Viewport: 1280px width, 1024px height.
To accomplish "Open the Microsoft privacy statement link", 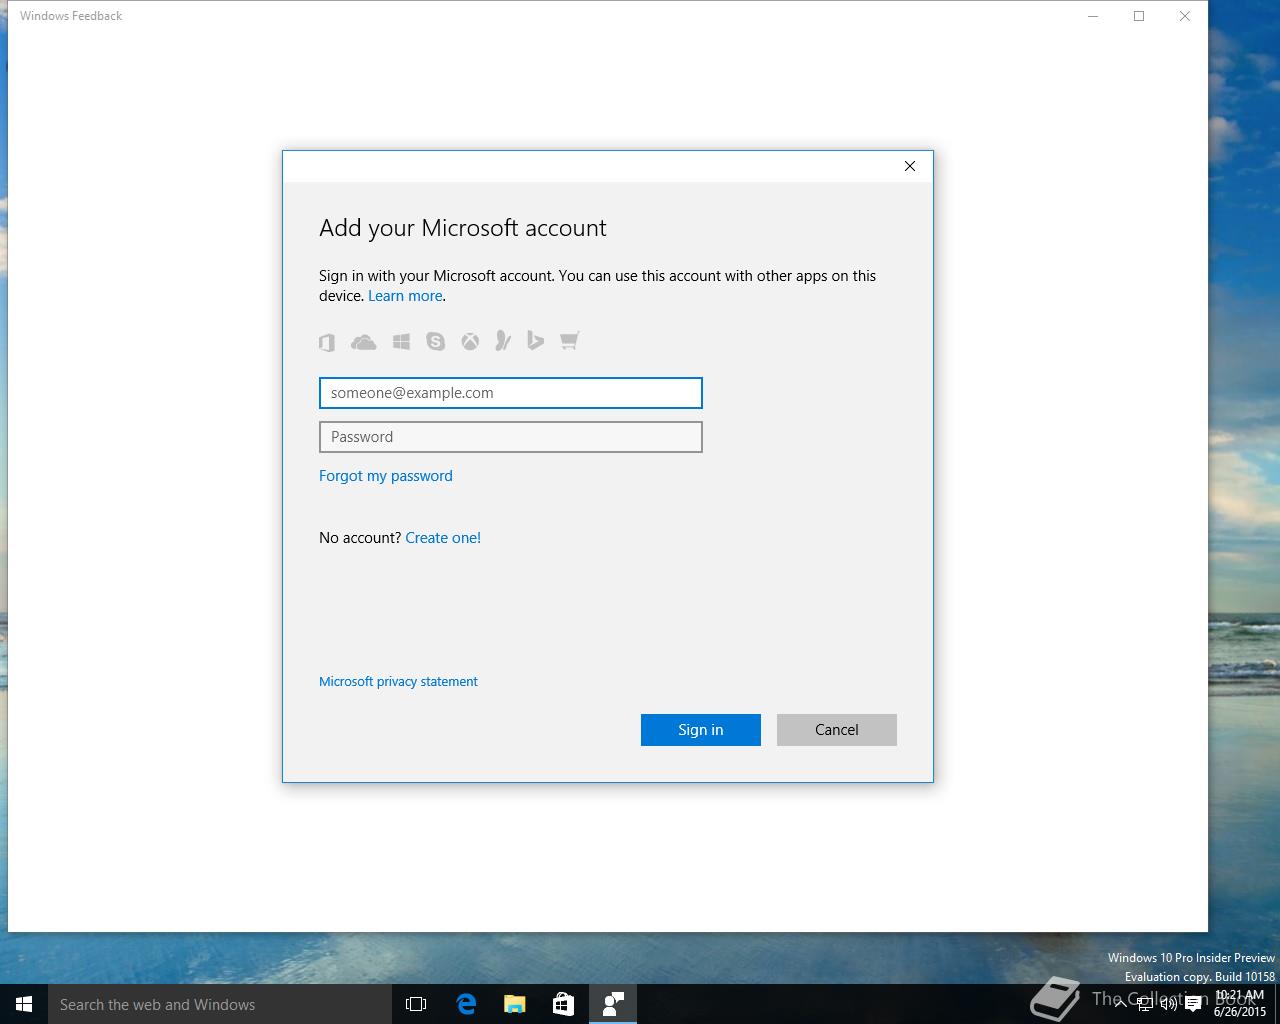I will 398,682.
